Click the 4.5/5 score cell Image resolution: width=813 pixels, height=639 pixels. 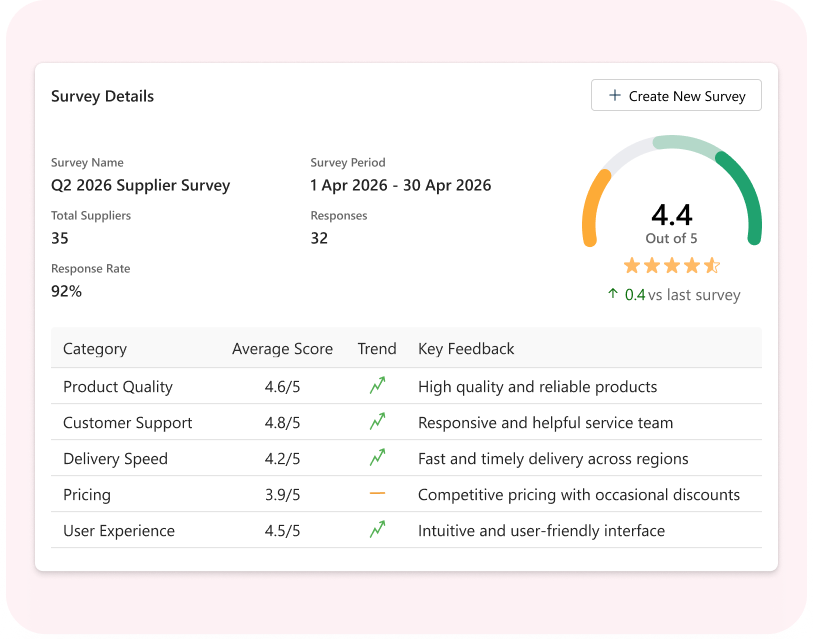pos(283,531)
